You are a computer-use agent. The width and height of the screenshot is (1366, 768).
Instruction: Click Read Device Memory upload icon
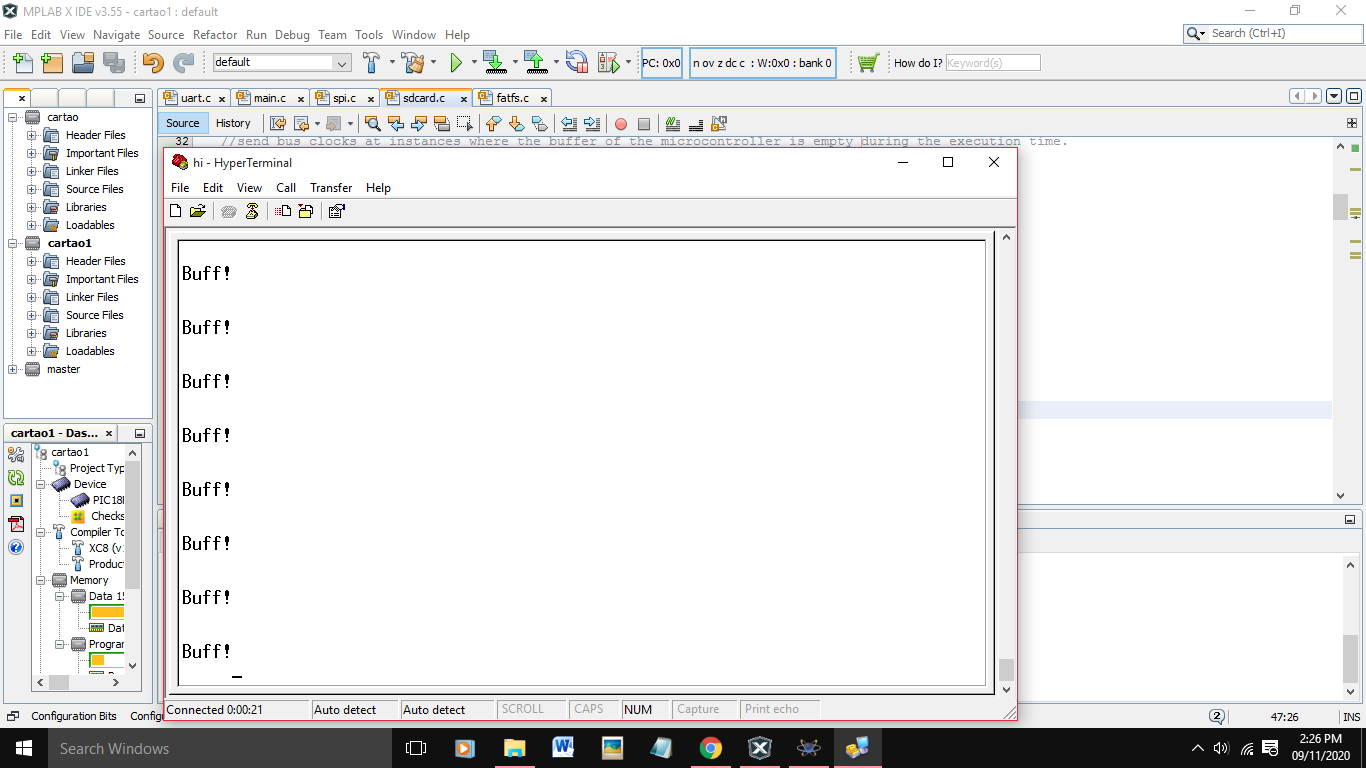point(536,62)
